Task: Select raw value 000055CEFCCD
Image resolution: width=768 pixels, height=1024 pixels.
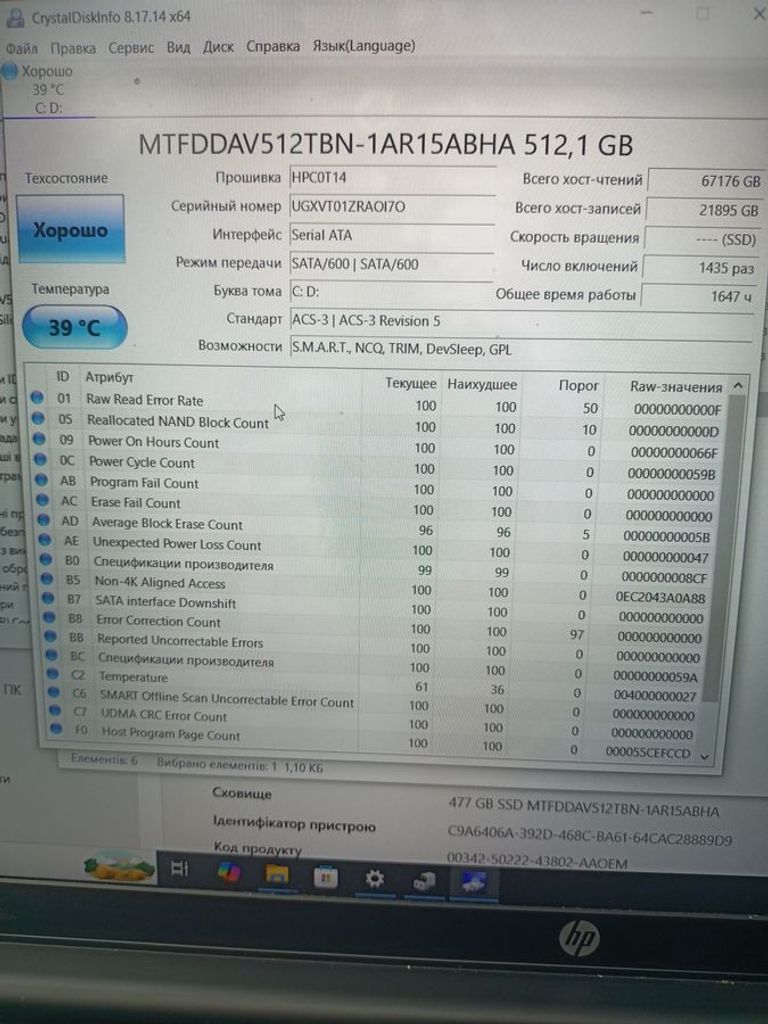Action: point(647,752)
